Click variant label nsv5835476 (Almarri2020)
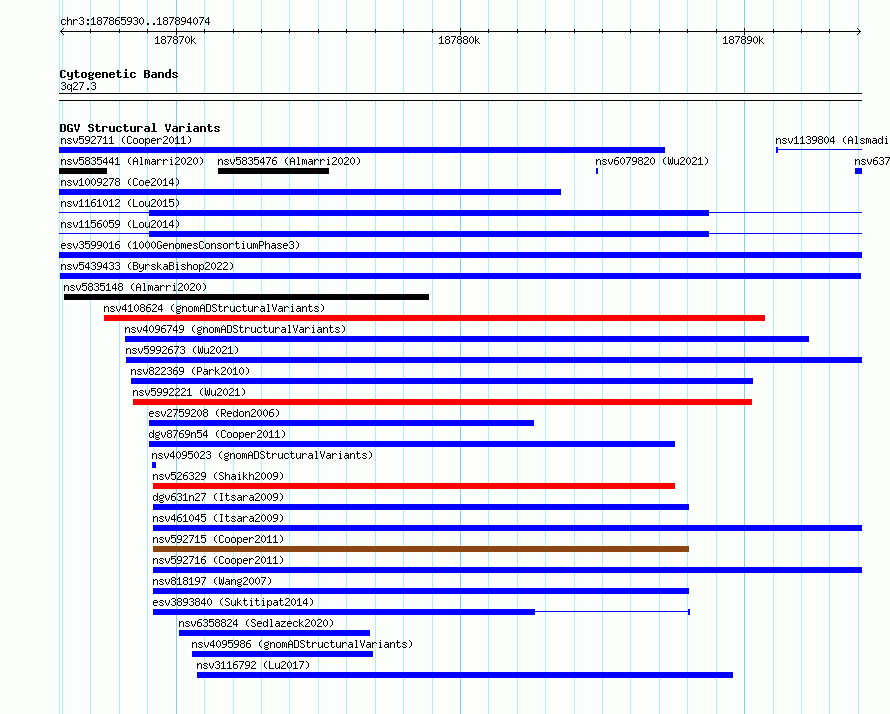 tap(289, 161)
